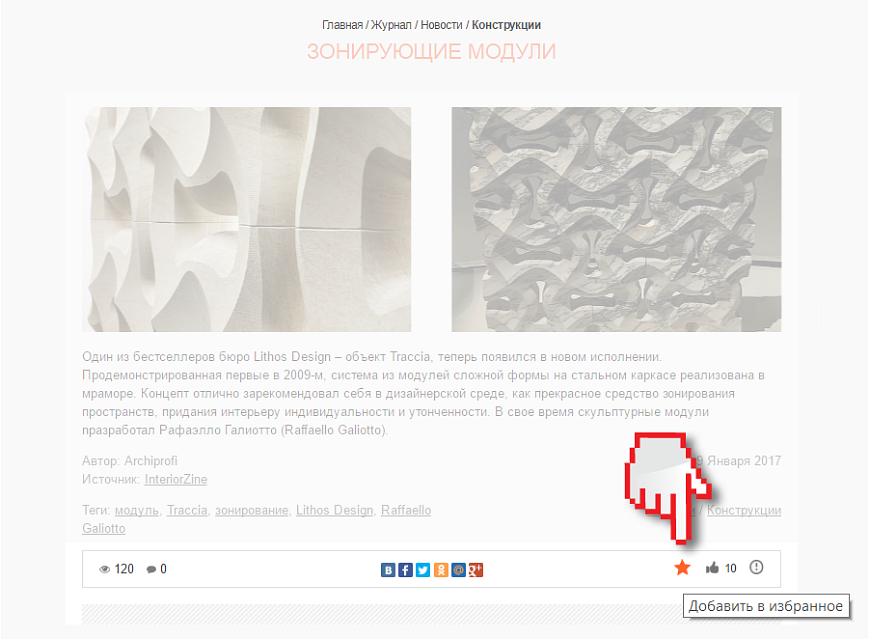This screenshot has height=639, width=870.
Task: Open the white carved modules image
Action: click(247, 220)
